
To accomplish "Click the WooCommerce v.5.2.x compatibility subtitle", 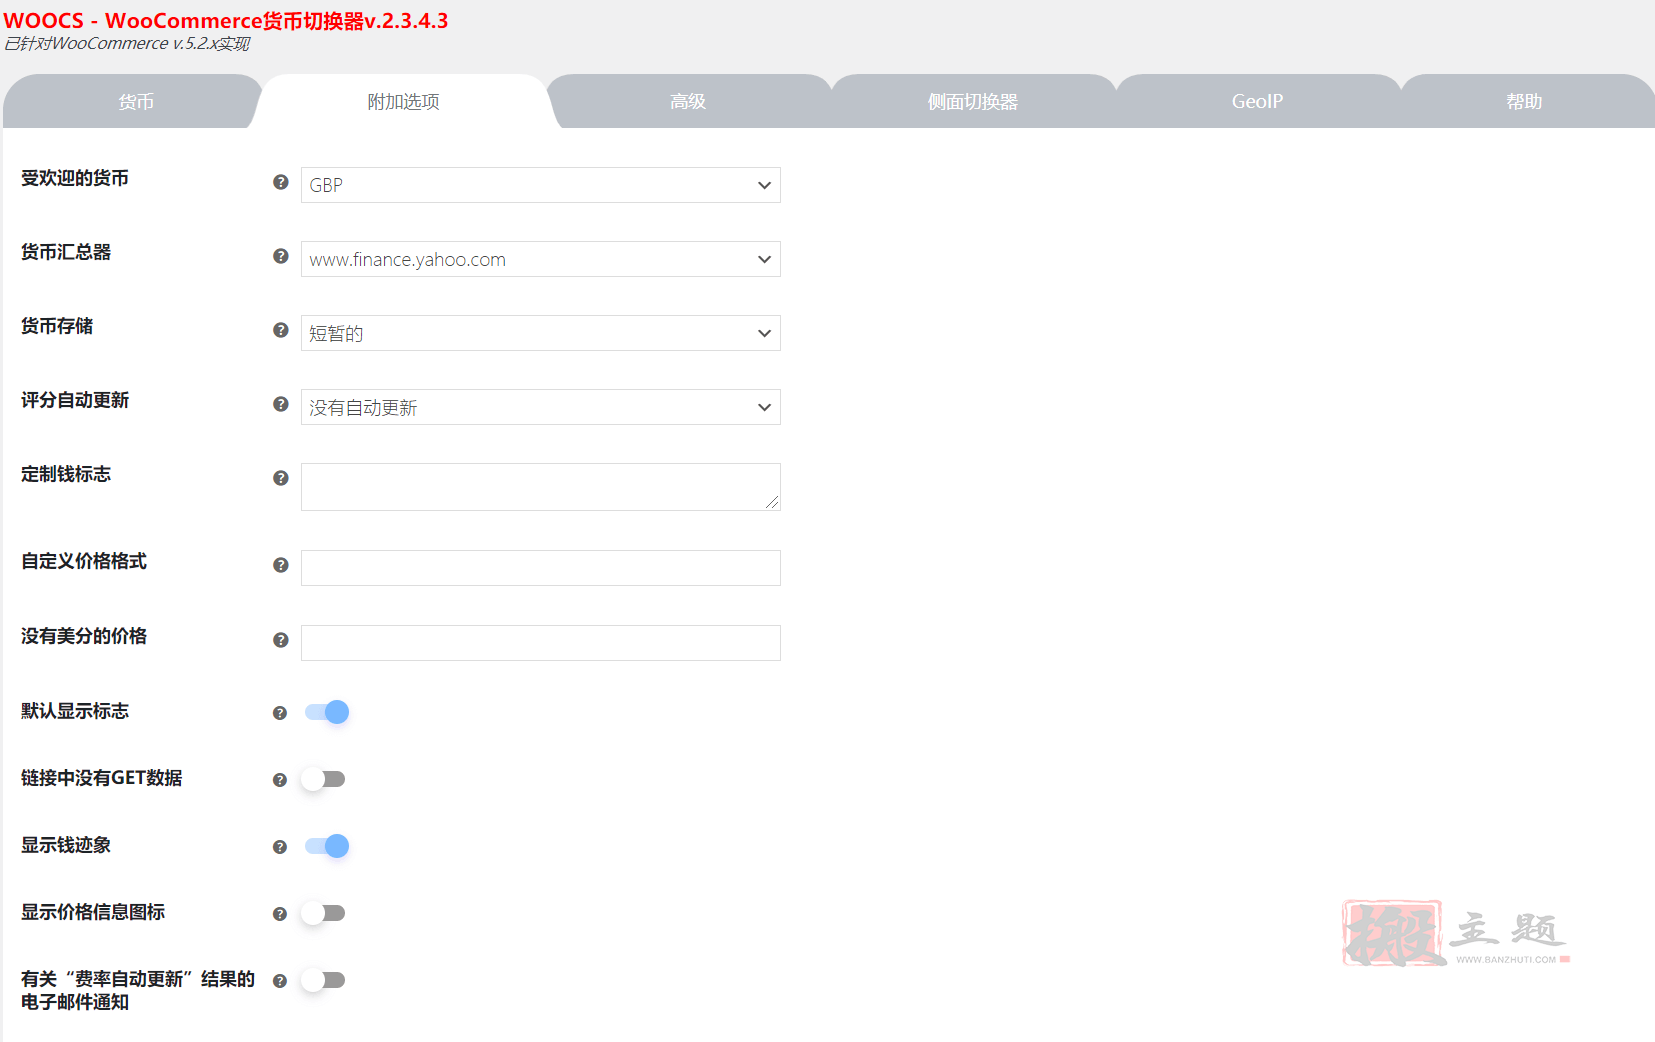I will pos(127,44).
